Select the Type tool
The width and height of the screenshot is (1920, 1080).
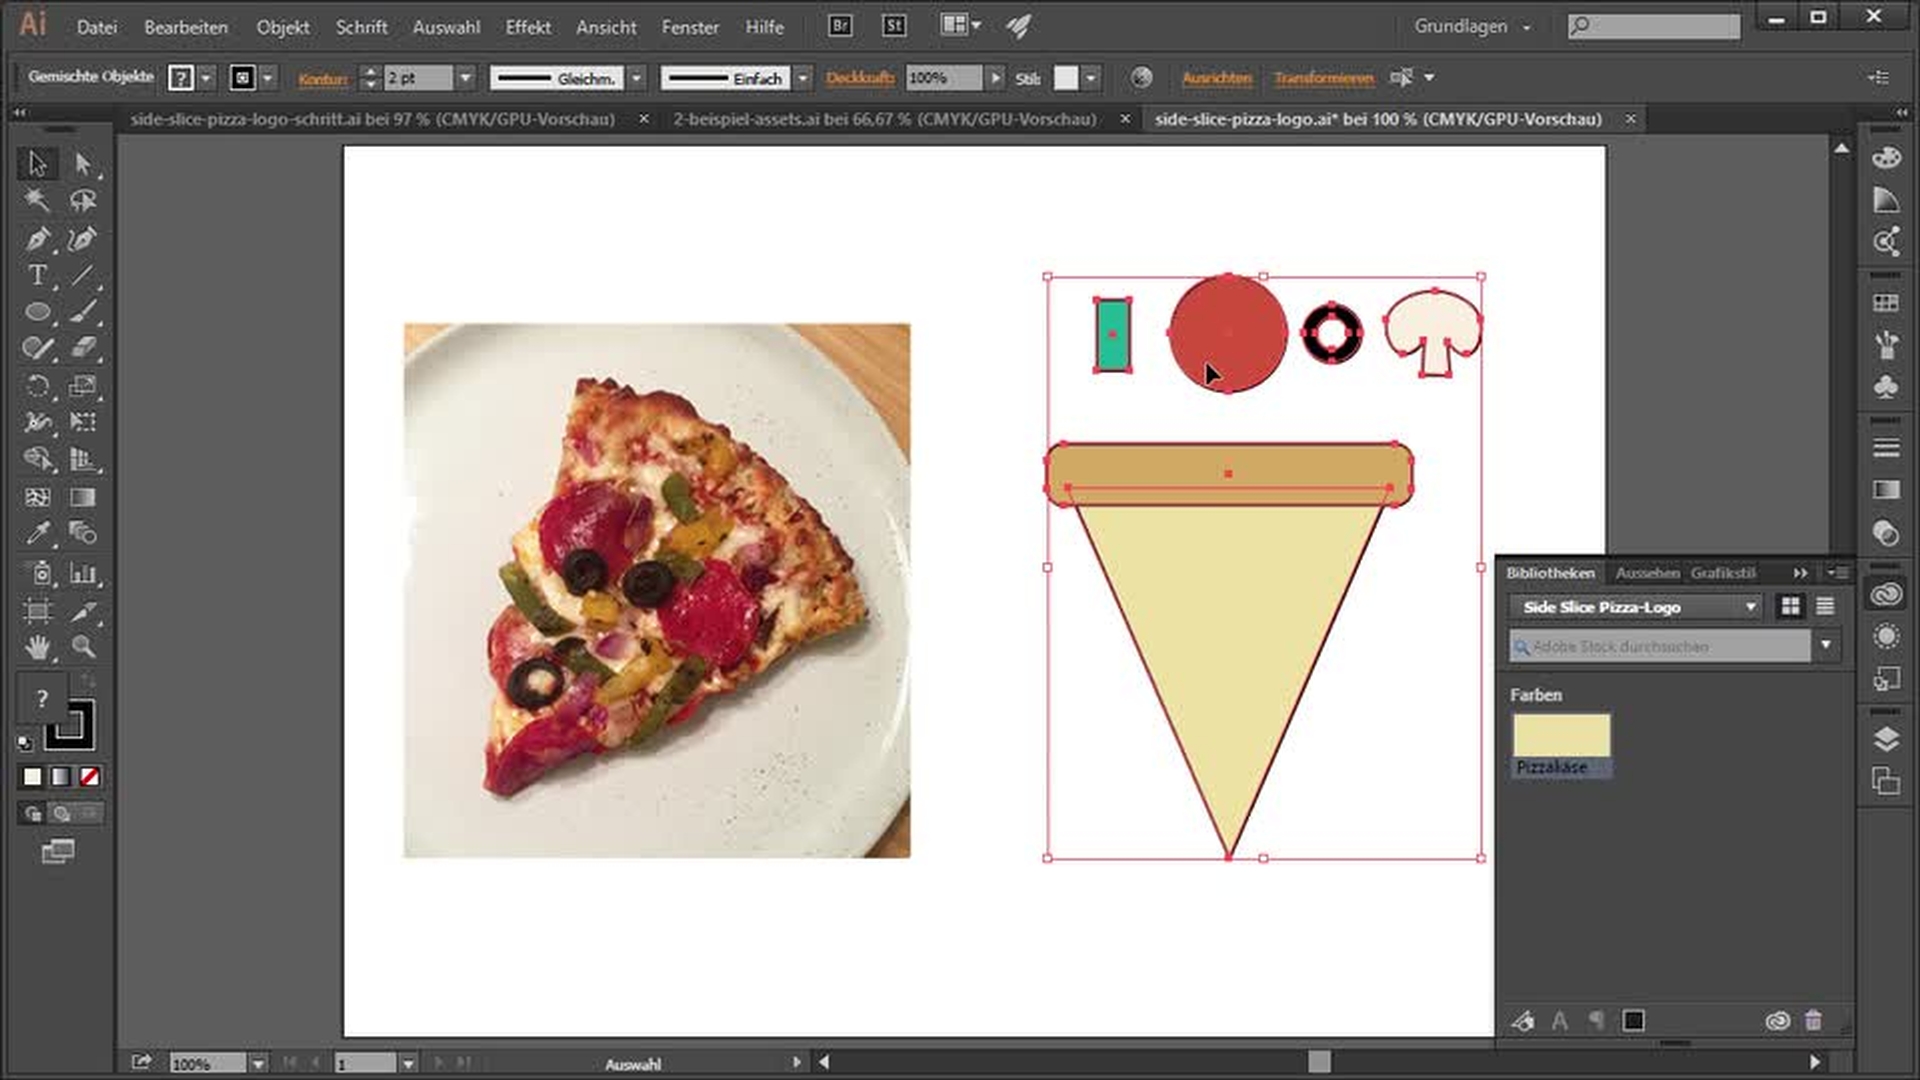37,275
